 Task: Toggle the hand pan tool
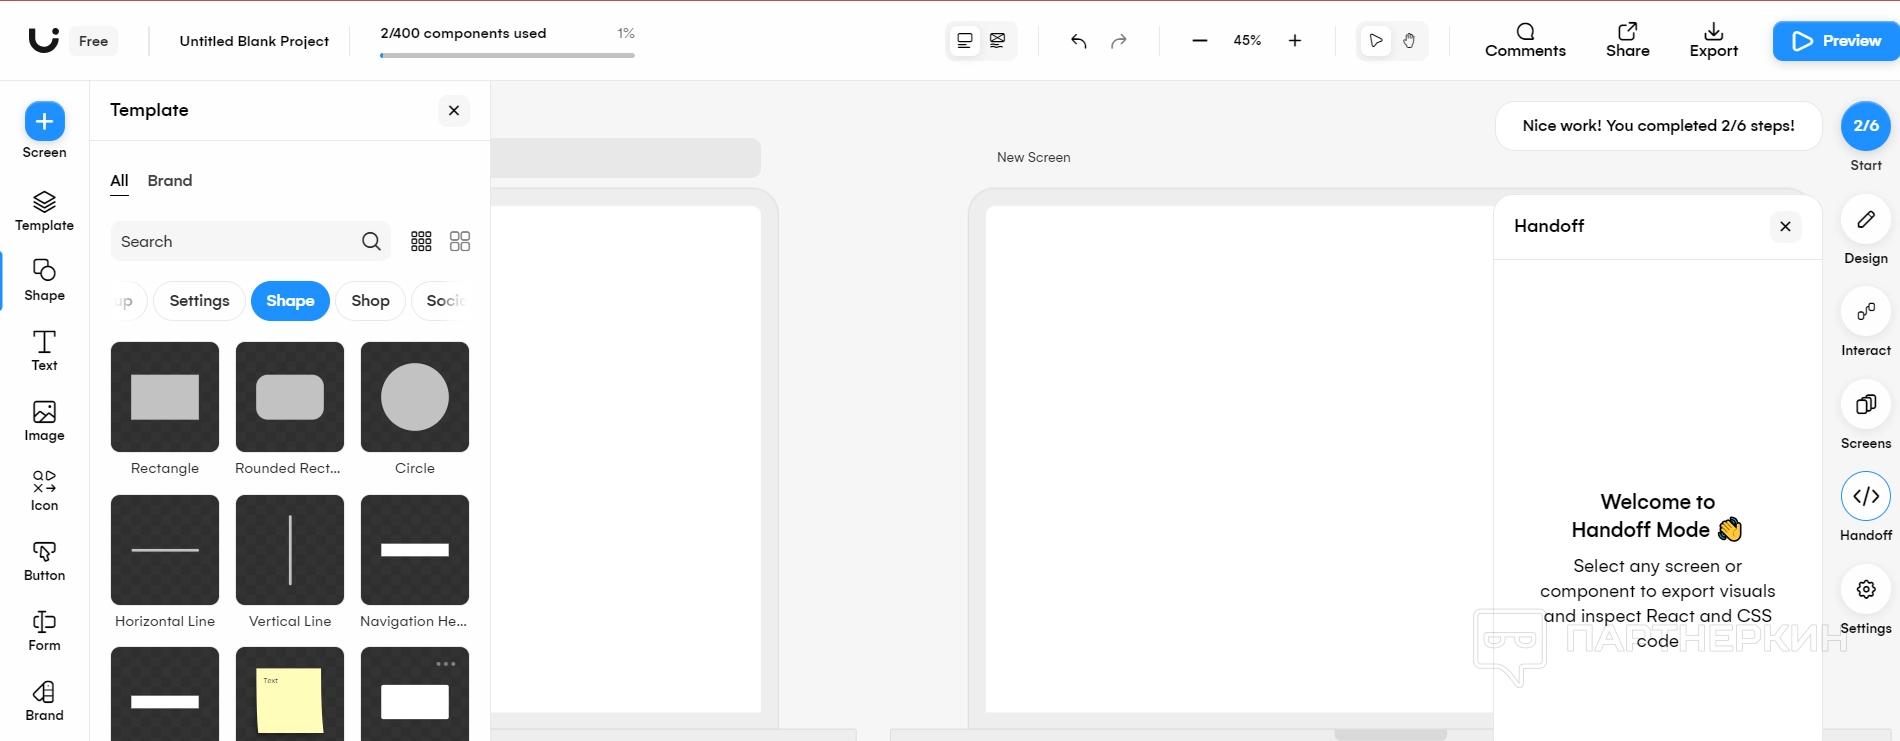point(1408,41)
